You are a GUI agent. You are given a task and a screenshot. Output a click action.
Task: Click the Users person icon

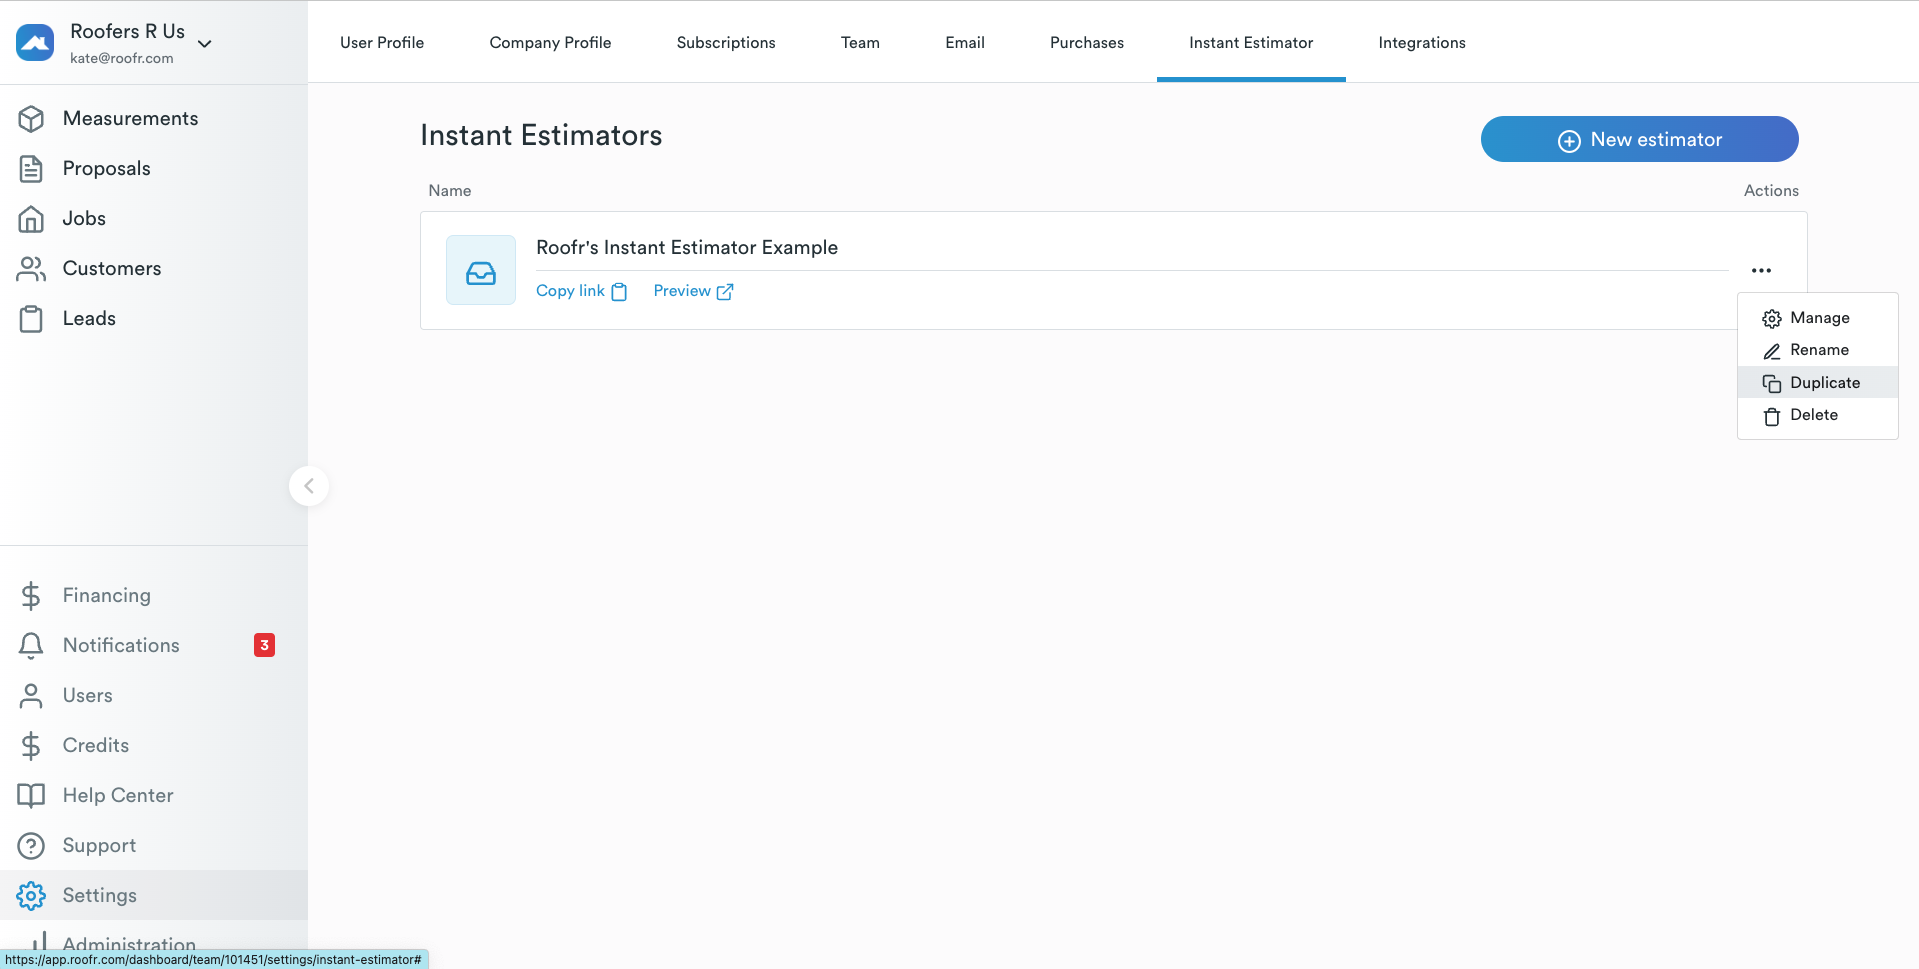(31, 696)
